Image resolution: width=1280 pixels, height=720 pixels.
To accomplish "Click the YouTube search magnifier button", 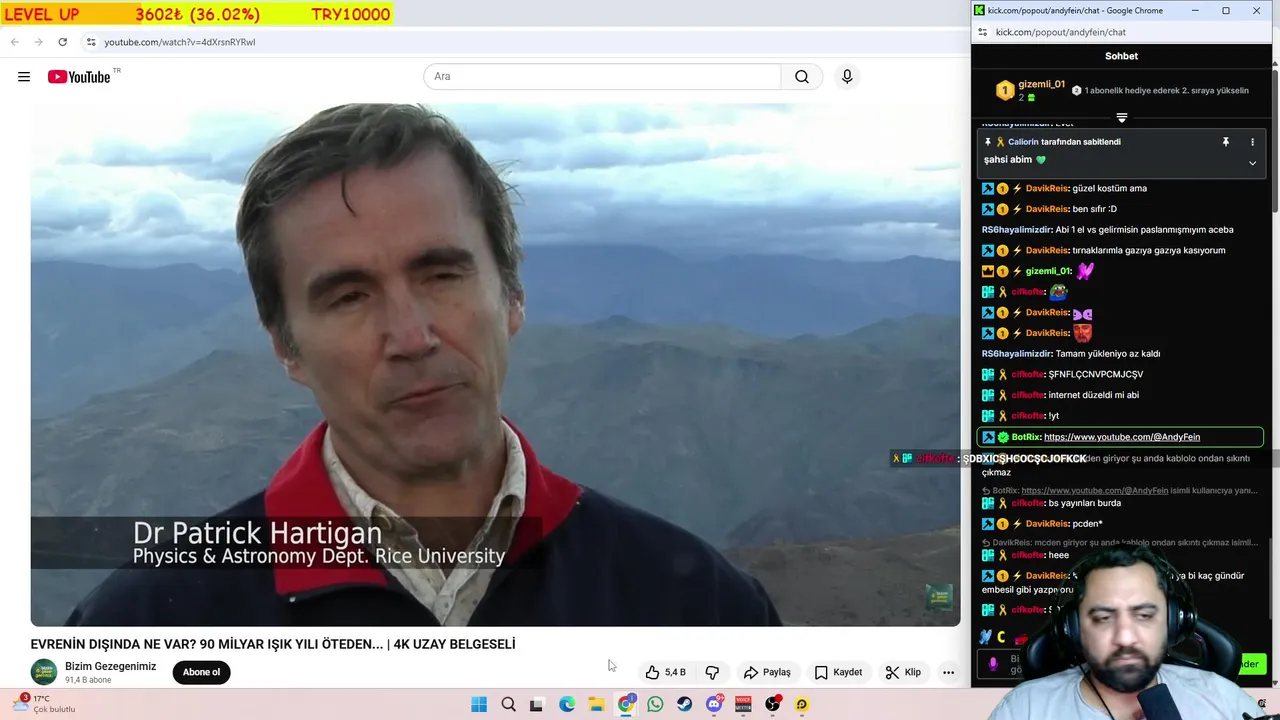I will click(x=802, y=76).
